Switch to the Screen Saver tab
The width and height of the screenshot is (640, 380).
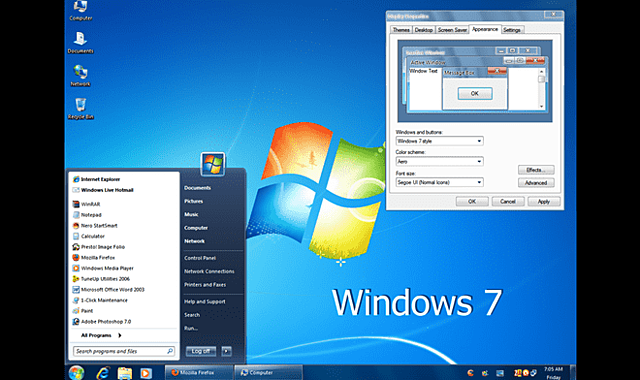[452, 30]
